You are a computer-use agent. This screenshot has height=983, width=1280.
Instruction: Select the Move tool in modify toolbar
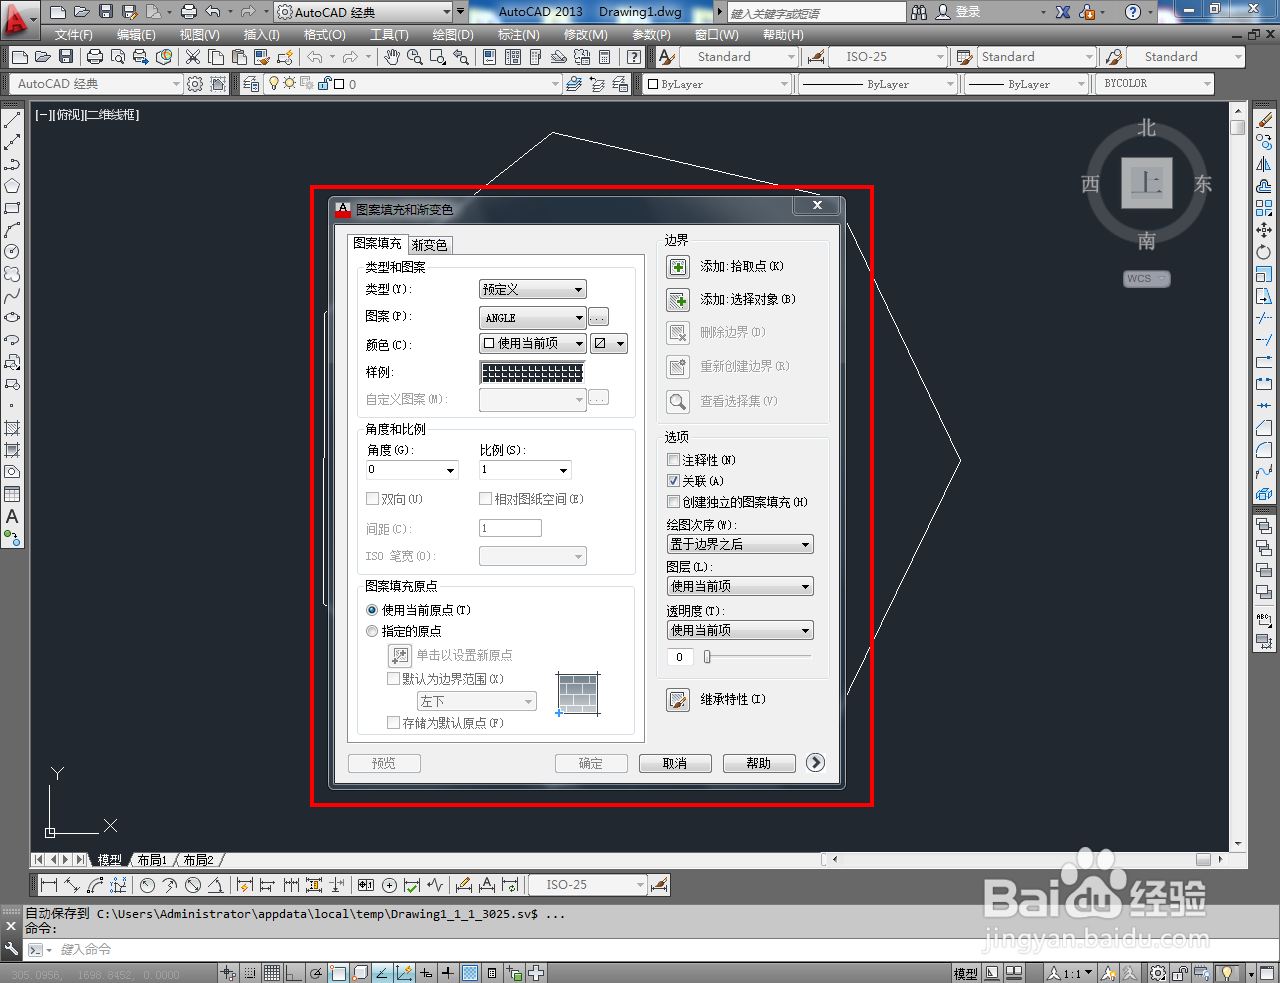tap(1264, 230)
